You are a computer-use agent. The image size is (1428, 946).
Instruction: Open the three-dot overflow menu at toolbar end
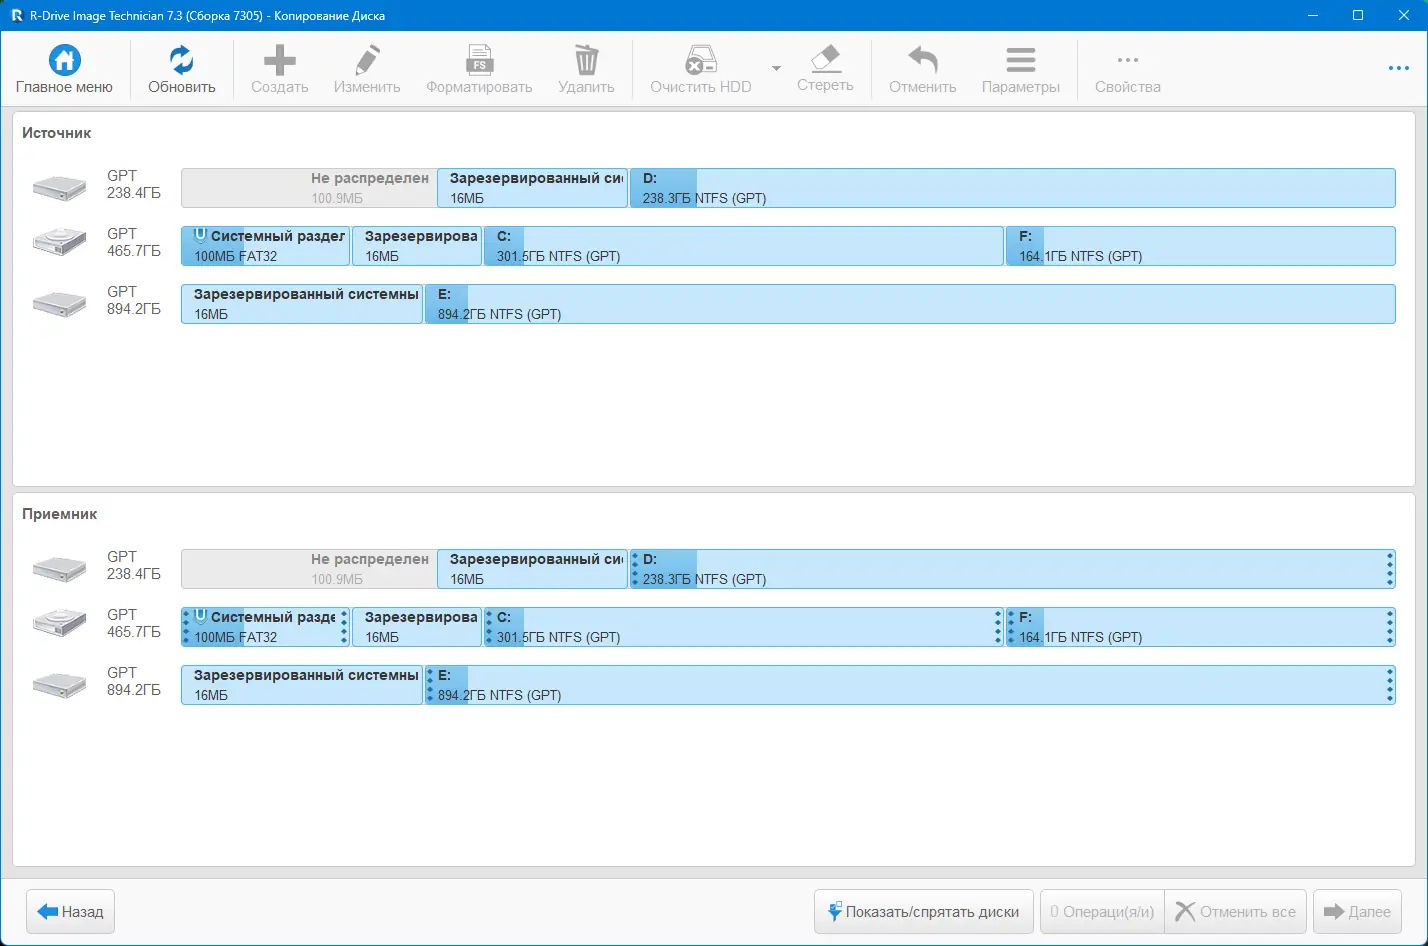(1398, 69)
